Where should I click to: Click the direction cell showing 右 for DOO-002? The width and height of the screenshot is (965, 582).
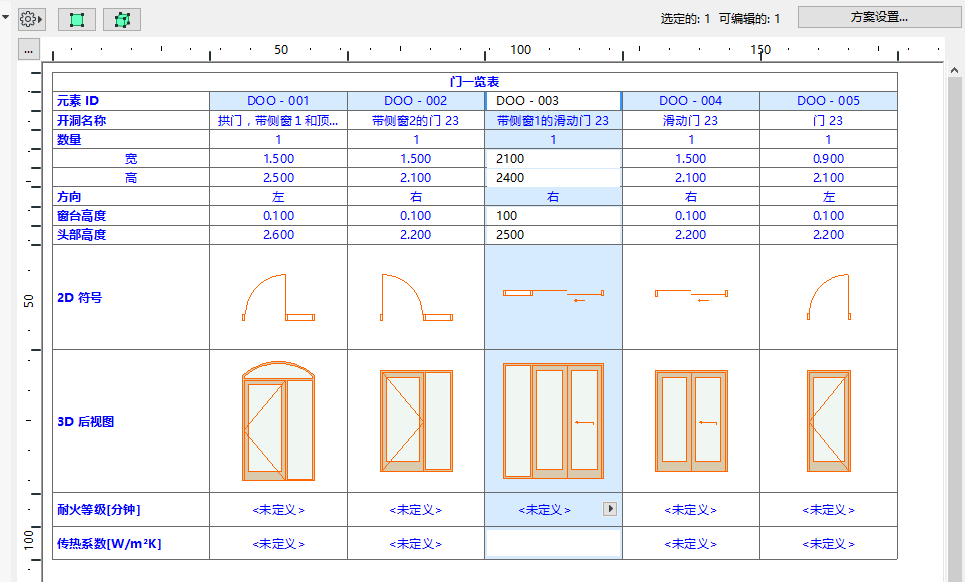point(415,197)
